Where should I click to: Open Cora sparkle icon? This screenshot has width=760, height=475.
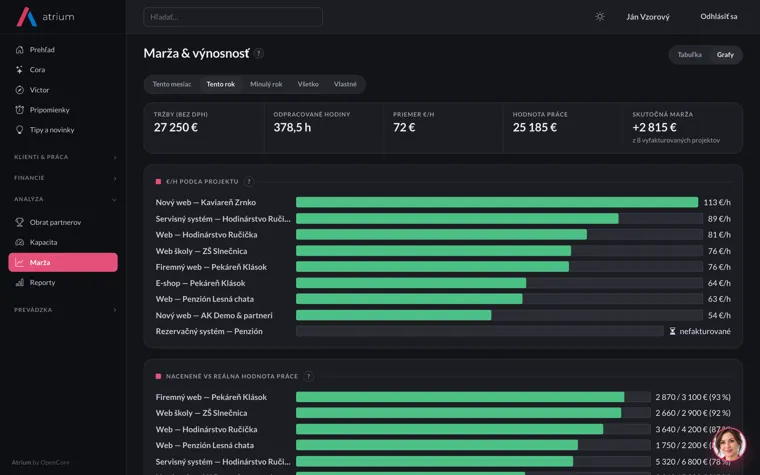point(19,70)
